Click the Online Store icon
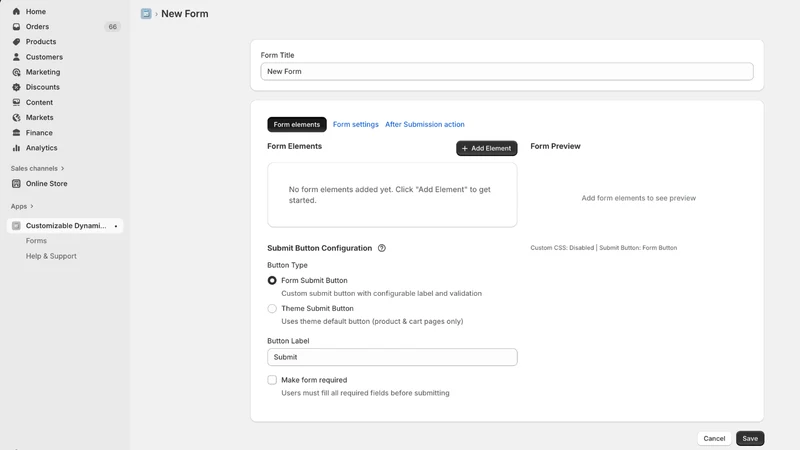 (16, 183)
